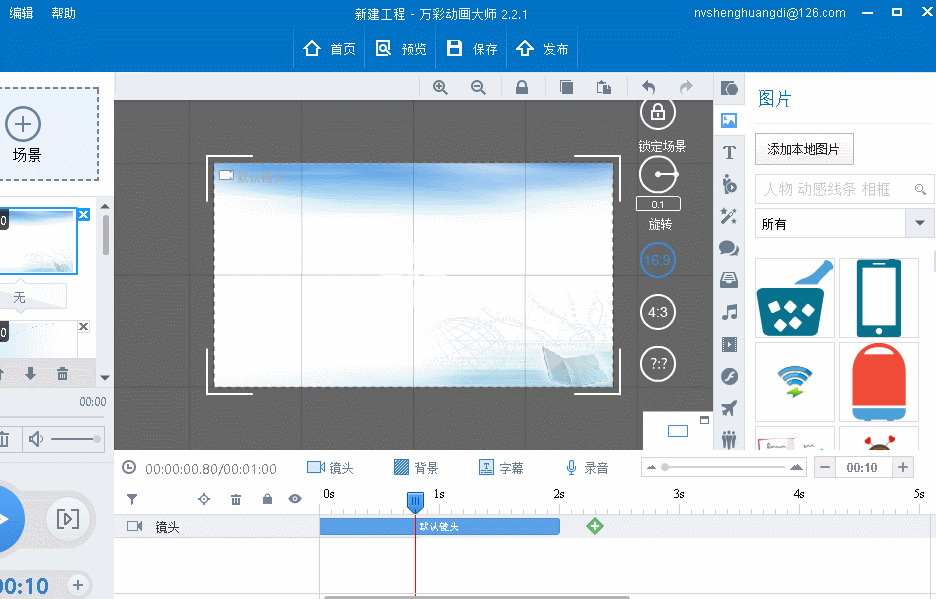Focus the picture search field
Image resolution: width=936 pixels, height=599 pixels.
836,189
